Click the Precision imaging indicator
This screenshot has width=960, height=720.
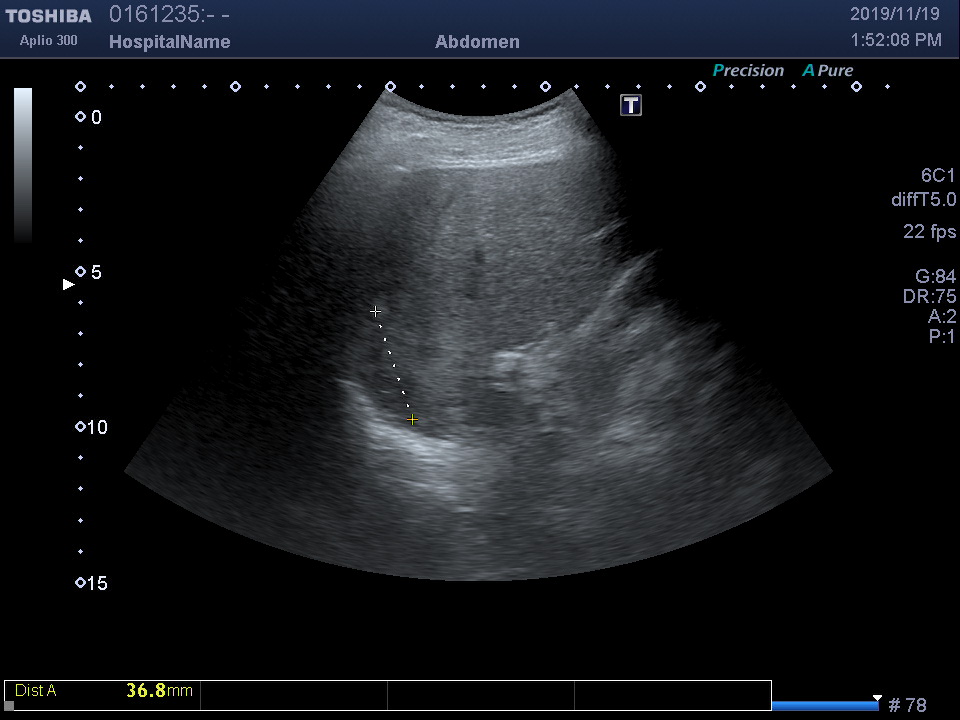[748, 71]
